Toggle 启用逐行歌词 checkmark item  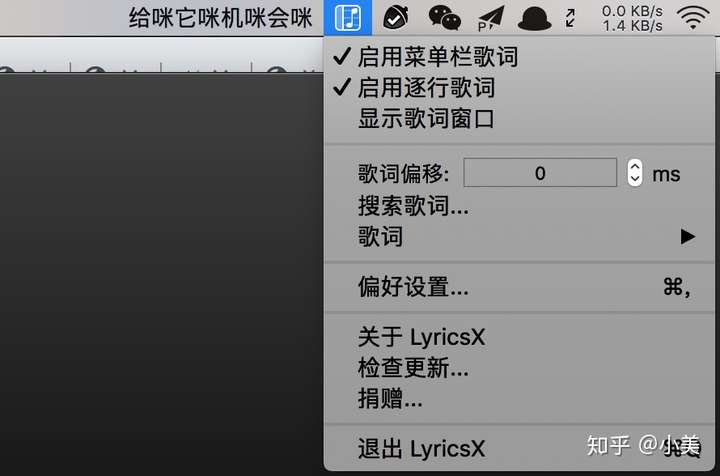click(519, 87)
